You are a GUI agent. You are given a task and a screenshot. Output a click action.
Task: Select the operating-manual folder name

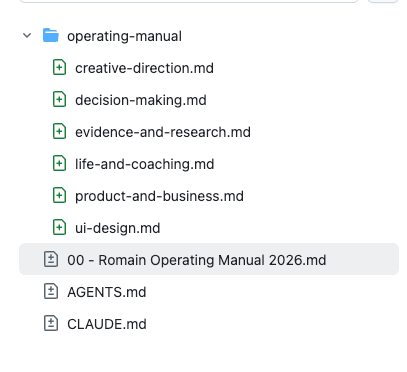coord(124,36)
